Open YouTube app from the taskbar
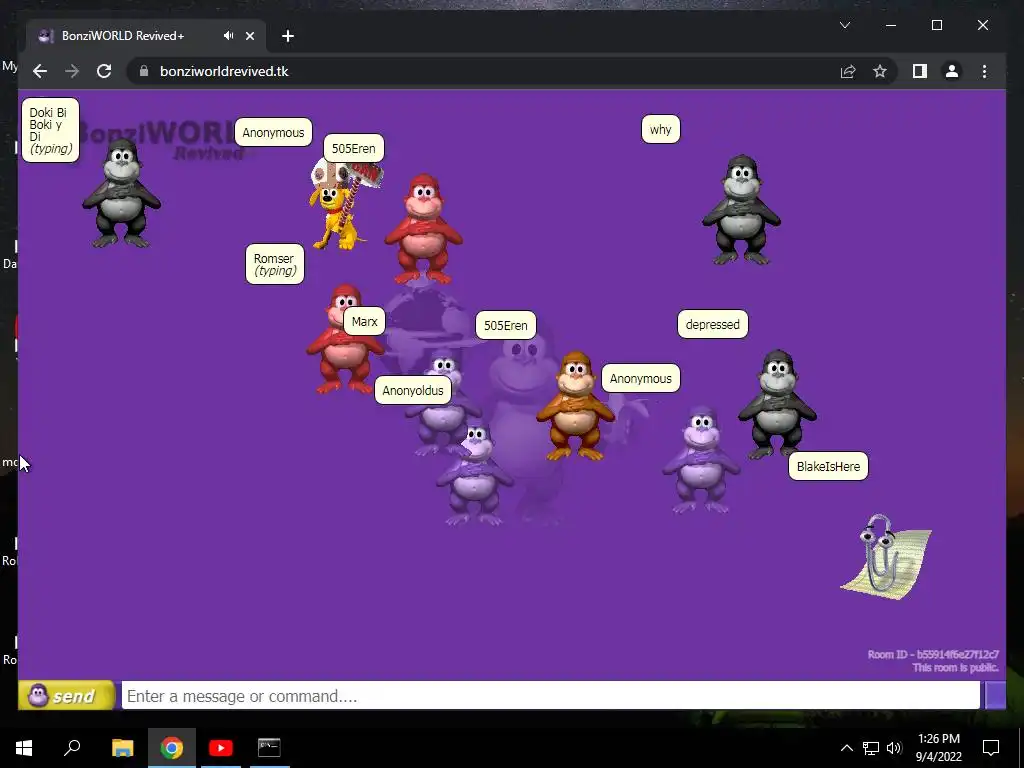The image size is (1024, 768). pyautogui.click(x=221, y=748)
